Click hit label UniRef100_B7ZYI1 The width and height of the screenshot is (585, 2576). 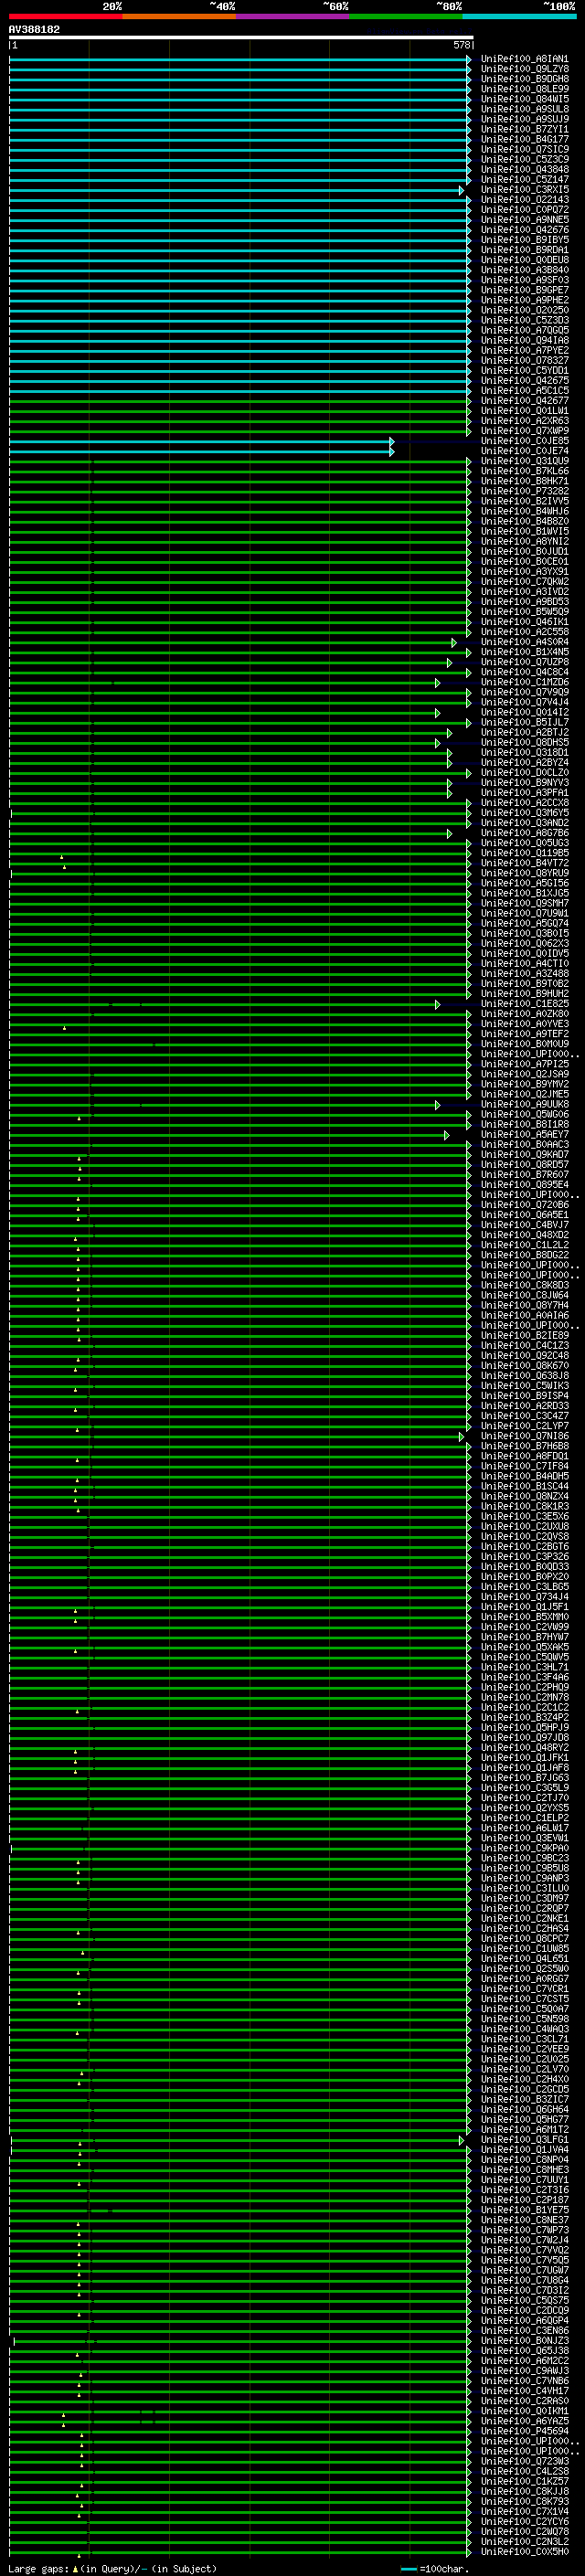[524, 129]
